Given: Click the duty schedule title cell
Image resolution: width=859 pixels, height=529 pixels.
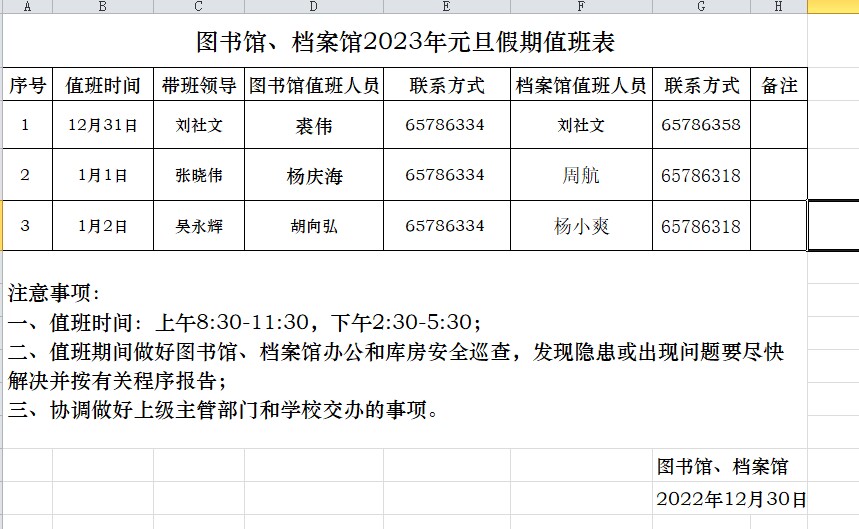Looking at the screenshot, I should click(x=404, y=43).
